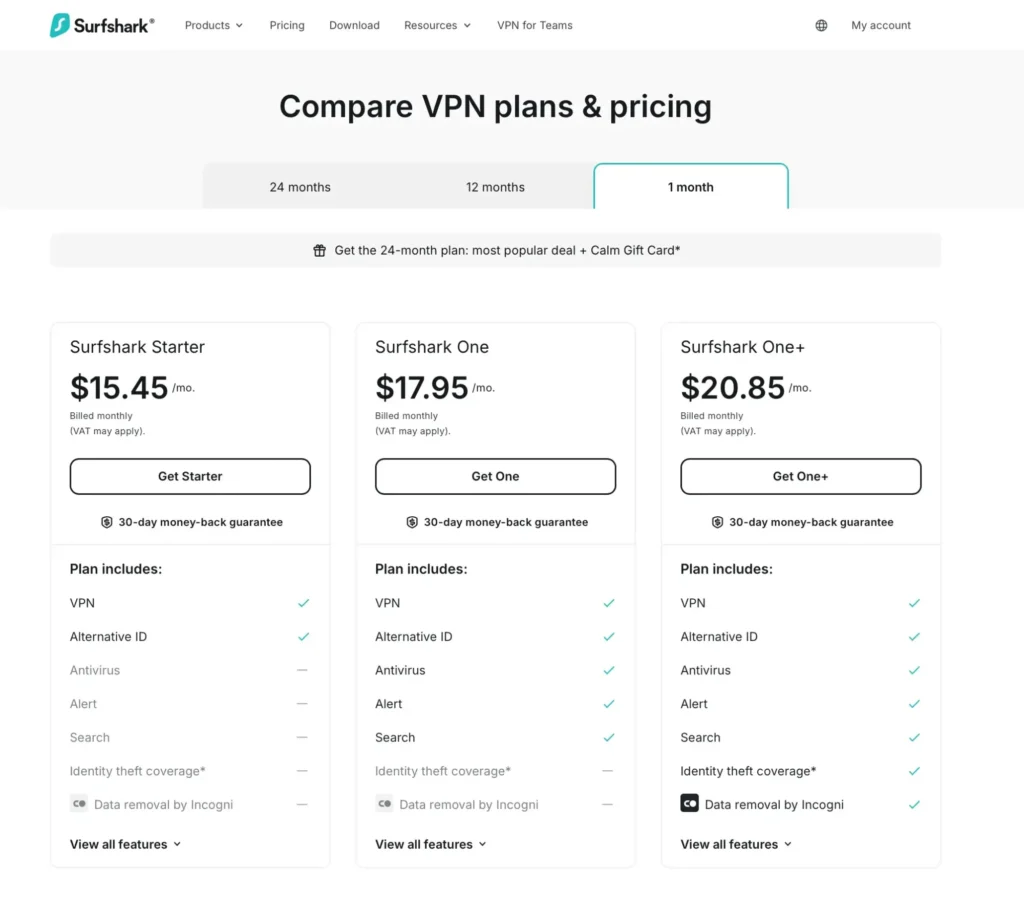Click the checkmark beside Data removal in One+
Viewport: 1024px width, 907px height.
click(x=914, y=804)
